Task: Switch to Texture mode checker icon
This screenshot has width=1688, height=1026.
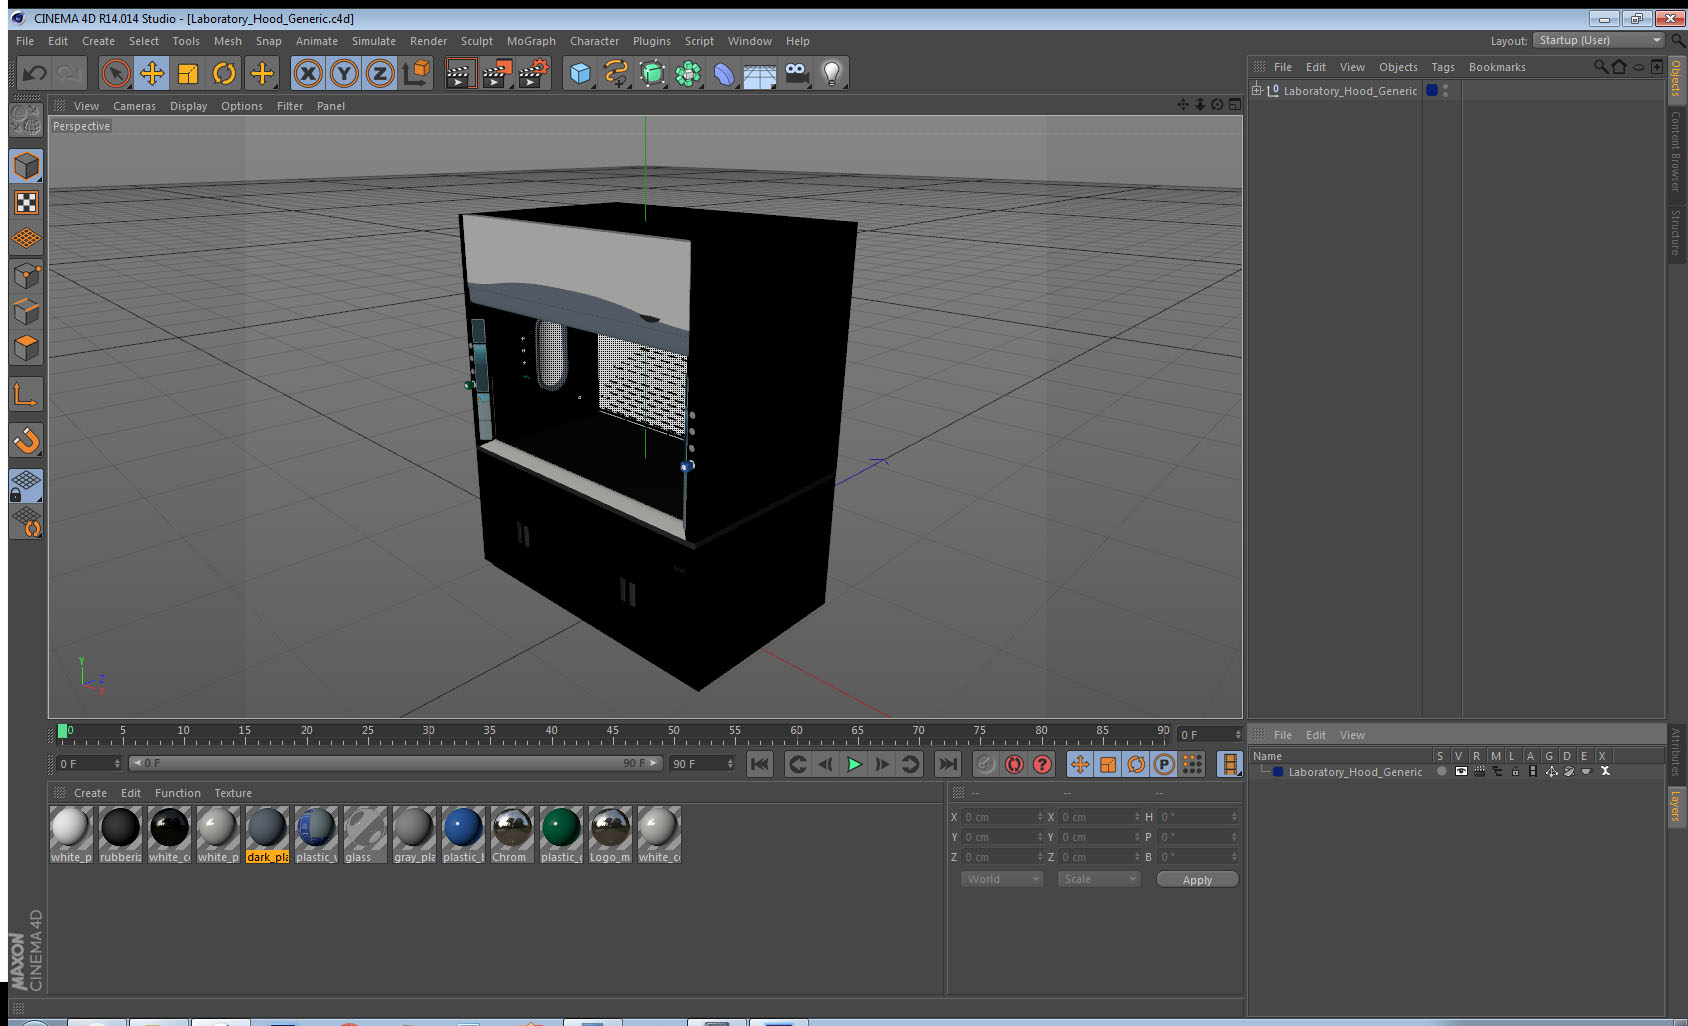Action: (x=26, y=203)
